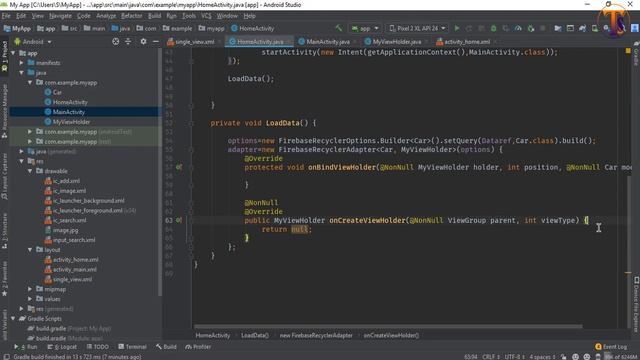Click the editor vertical scrollbar
This screenshot has height=360, width=640.
pyautogui.click(x=629, y=224)
